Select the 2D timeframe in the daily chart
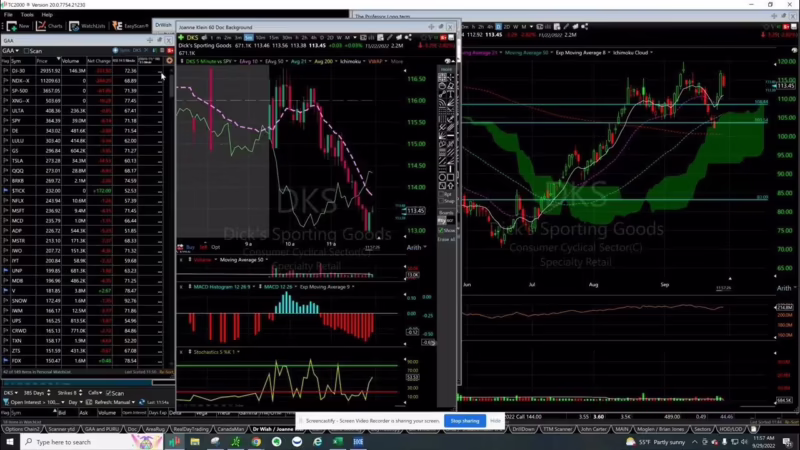 point(506,27)
